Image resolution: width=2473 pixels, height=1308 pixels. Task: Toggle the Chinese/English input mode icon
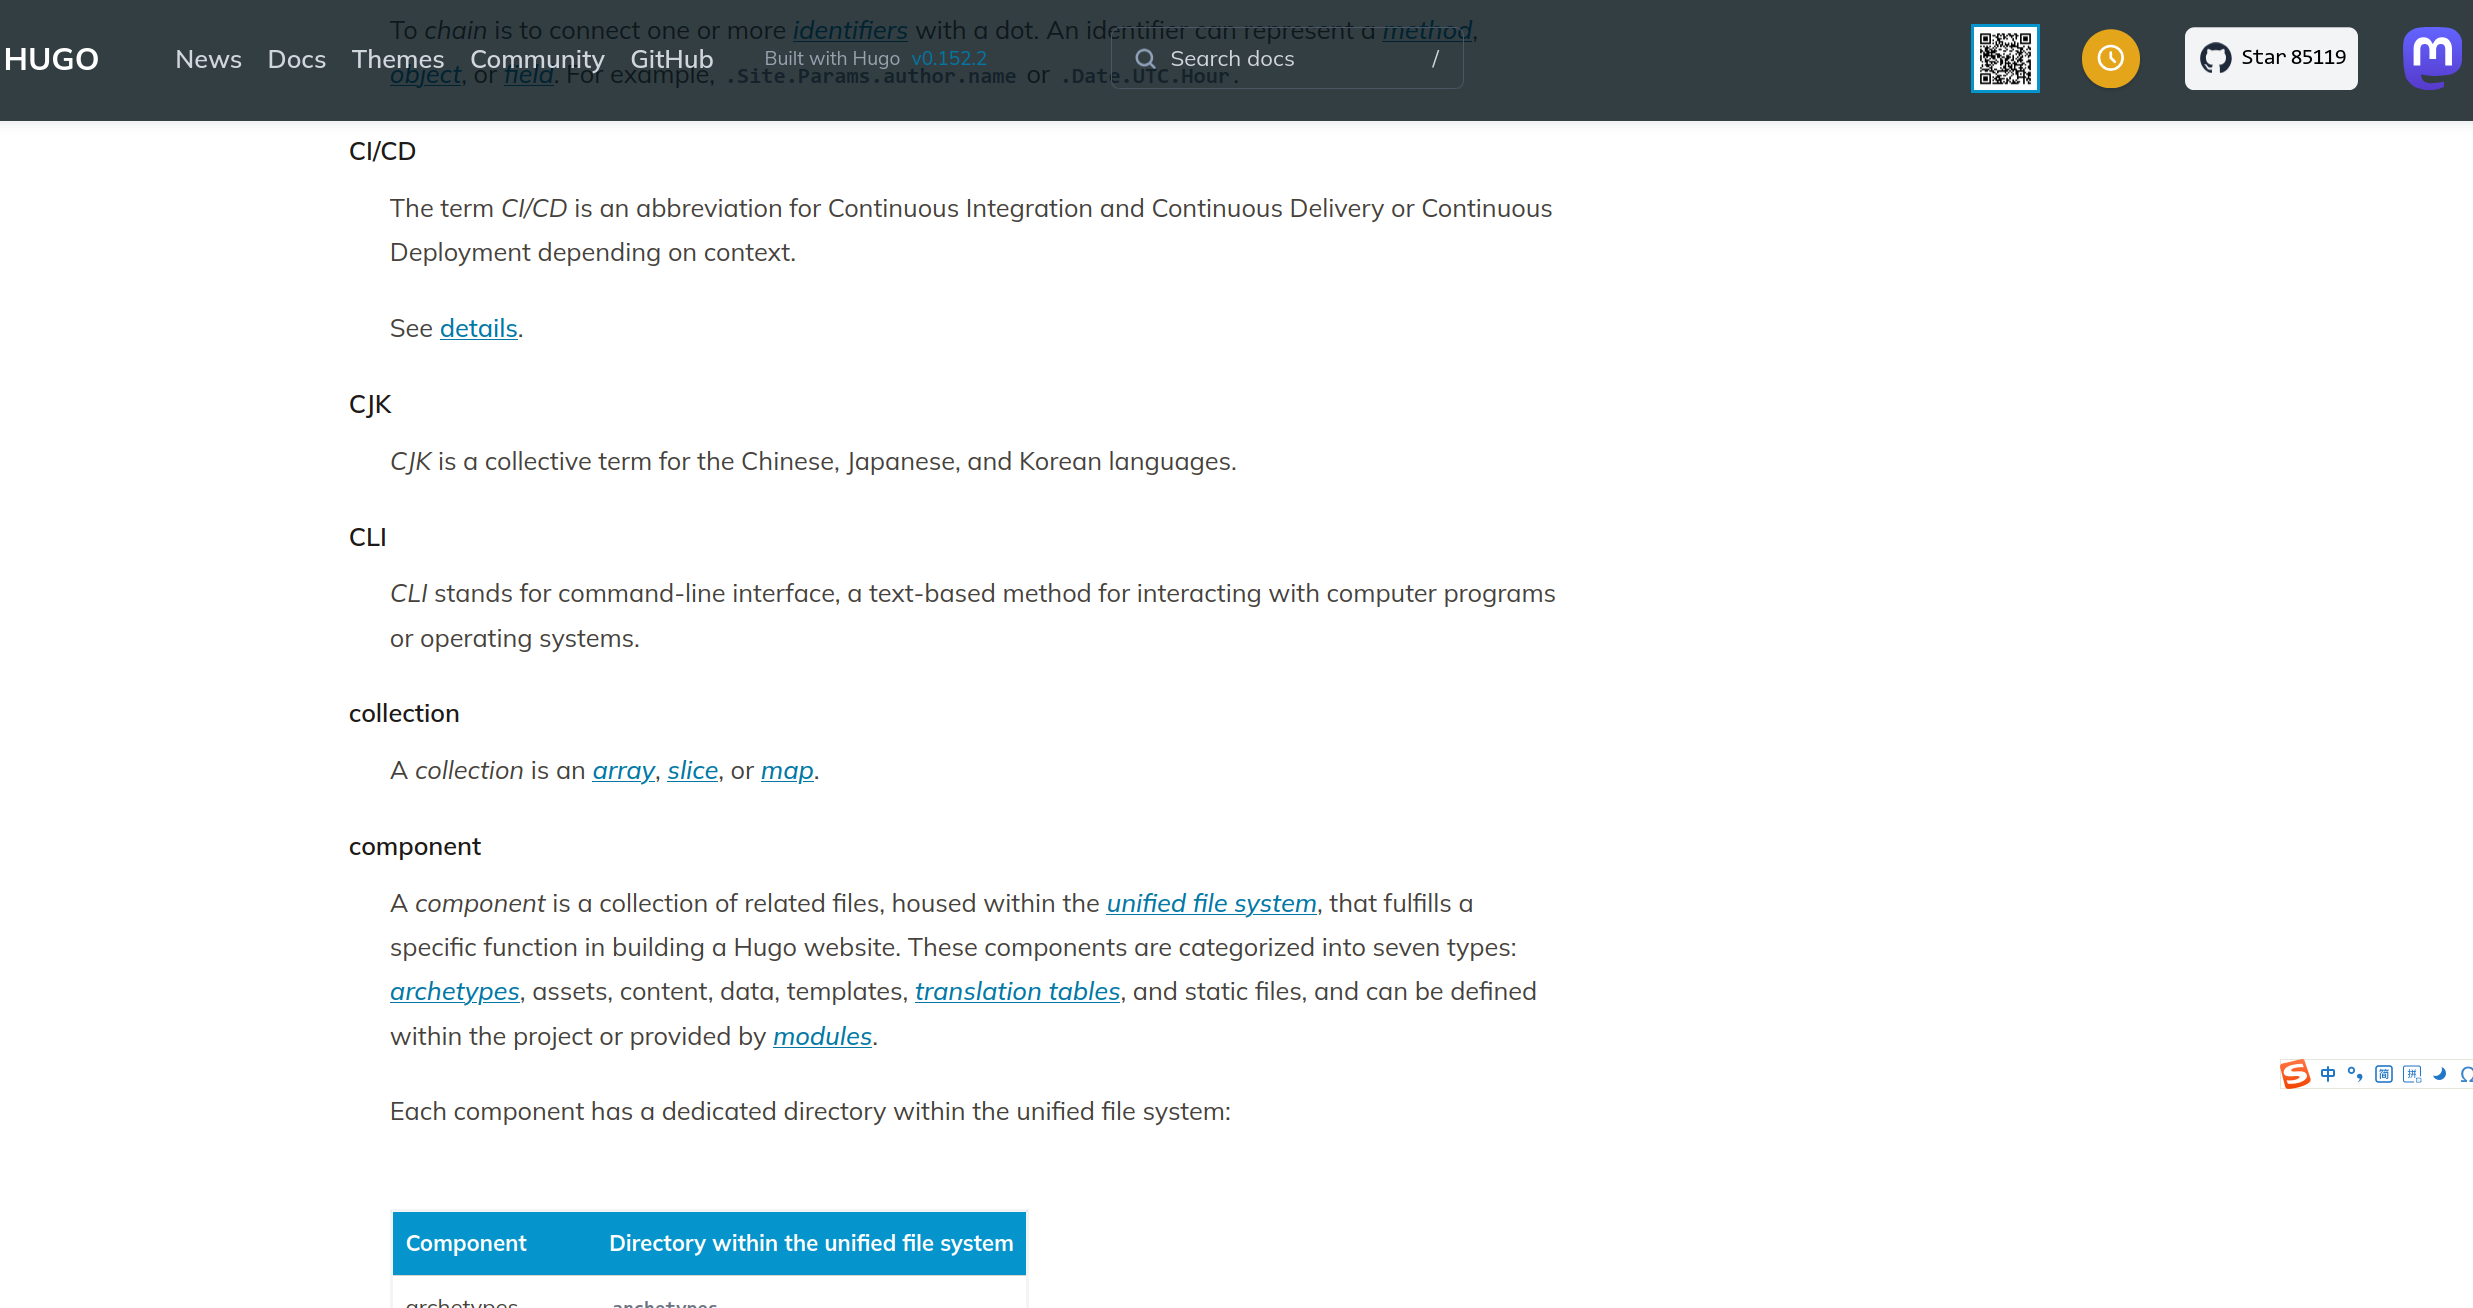(x=2328, y=1074)
